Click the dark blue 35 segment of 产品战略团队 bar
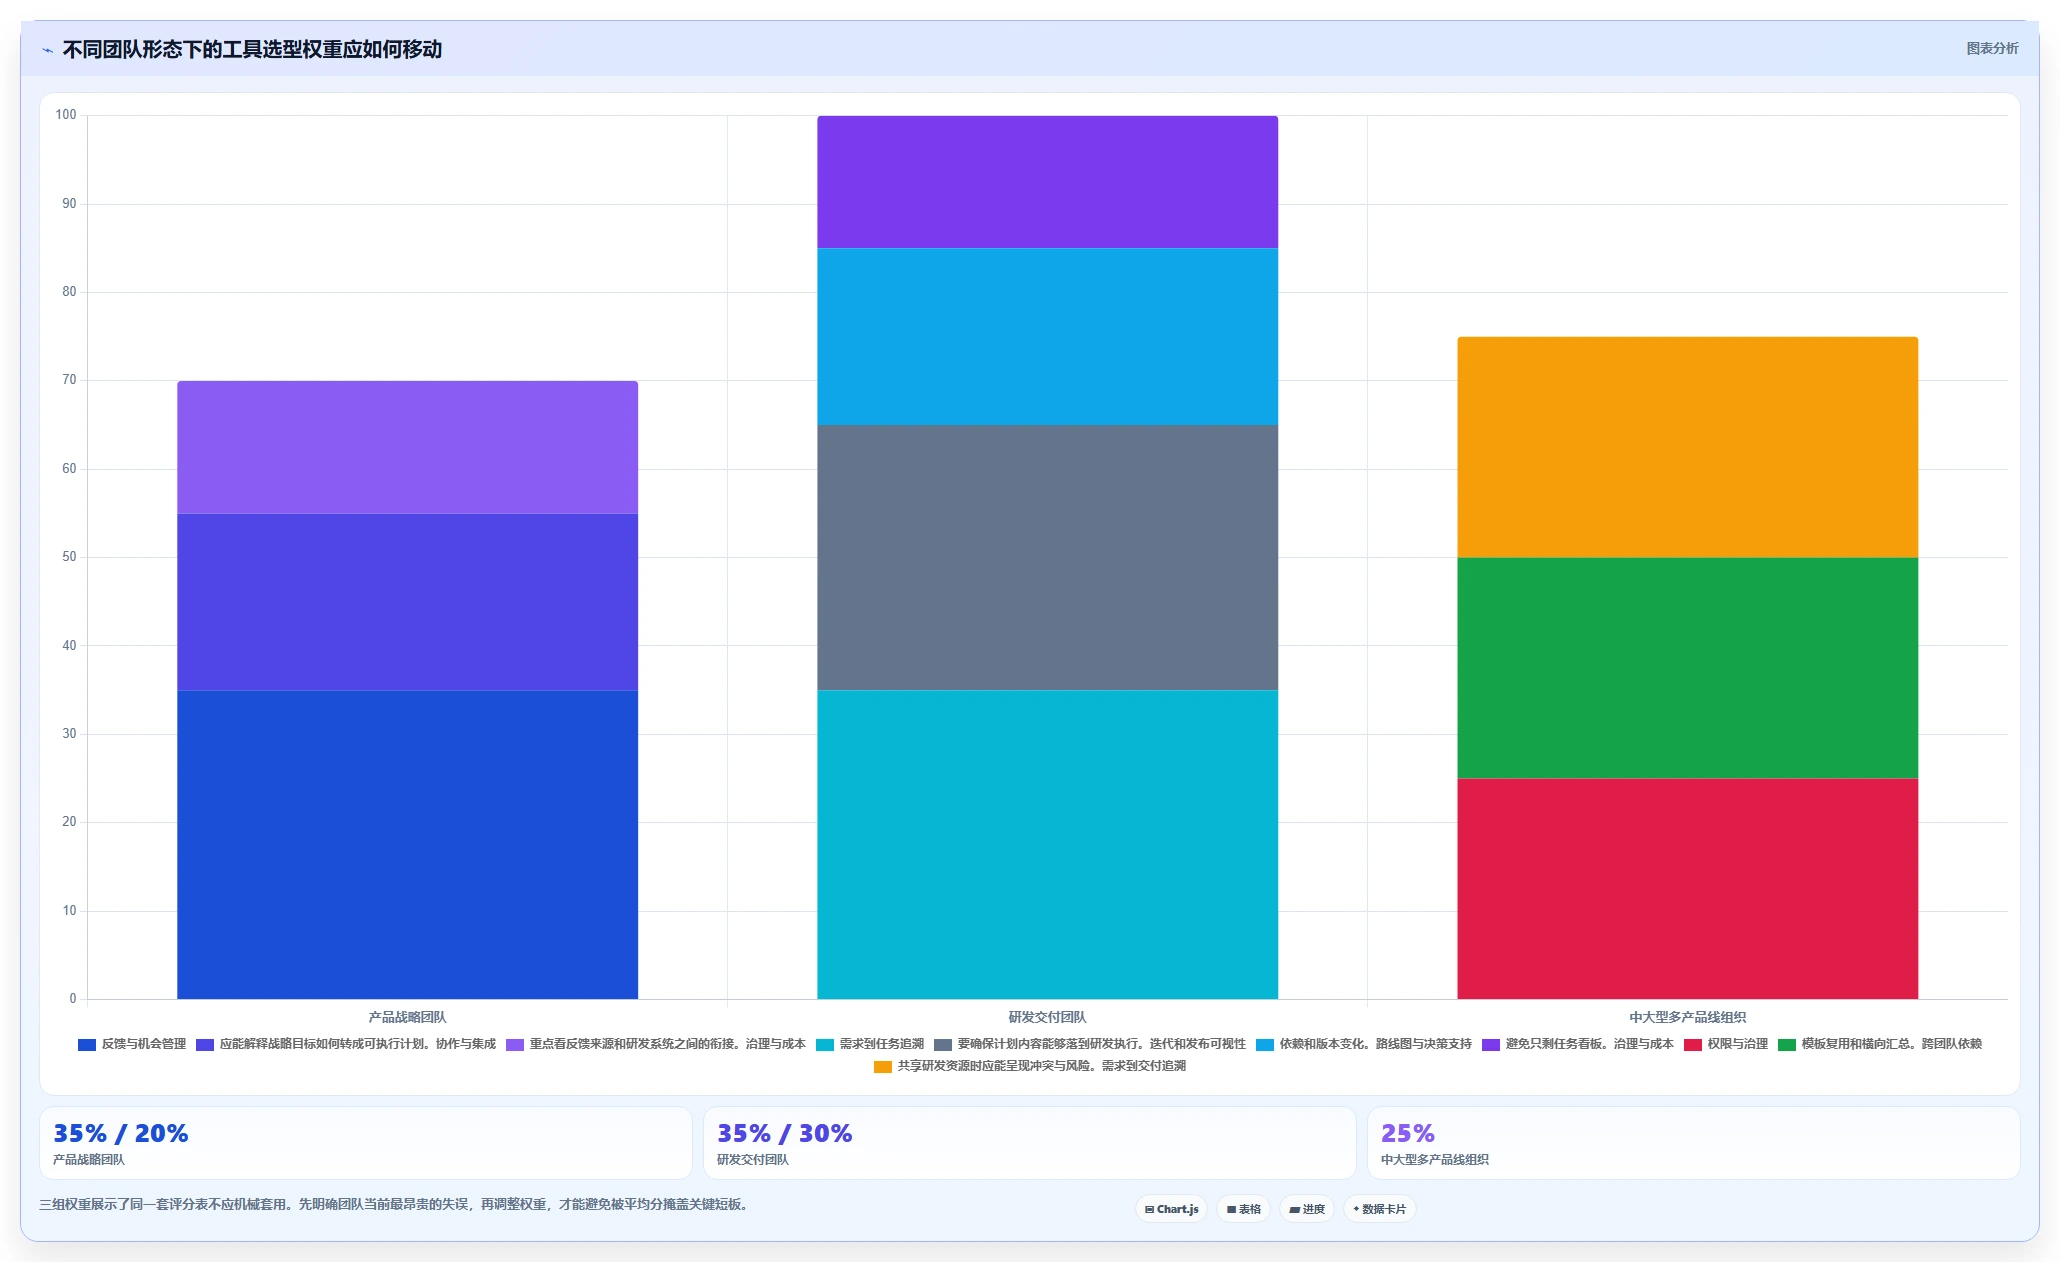The width and height of the screenshot is (2060, 1262). point(407,844)
